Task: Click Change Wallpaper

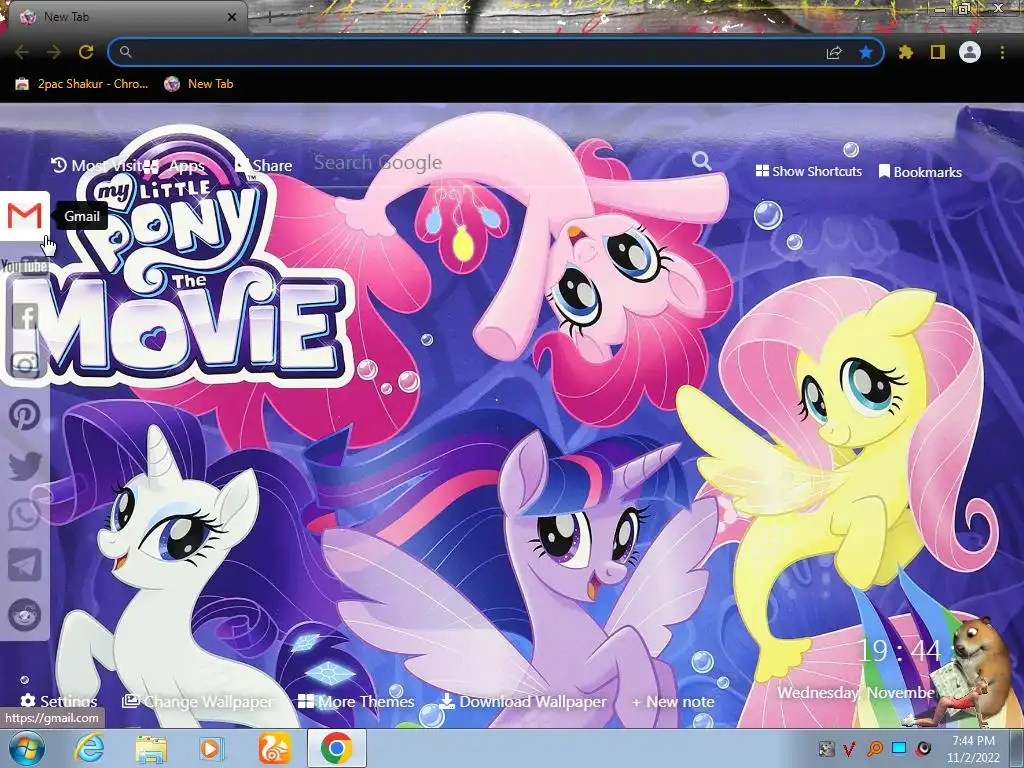Action: pyautogui.click(x=198, y=701)
